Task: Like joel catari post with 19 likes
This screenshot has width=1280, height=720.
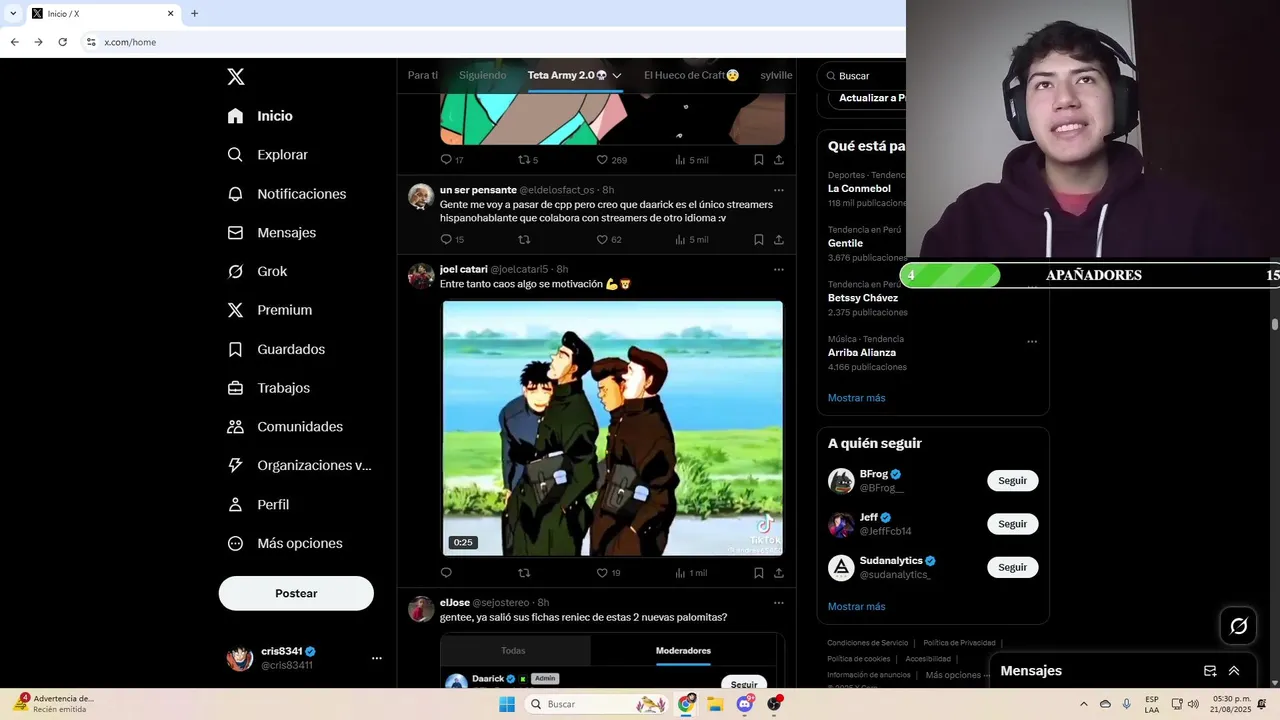Action: click(x=602, y=573)
